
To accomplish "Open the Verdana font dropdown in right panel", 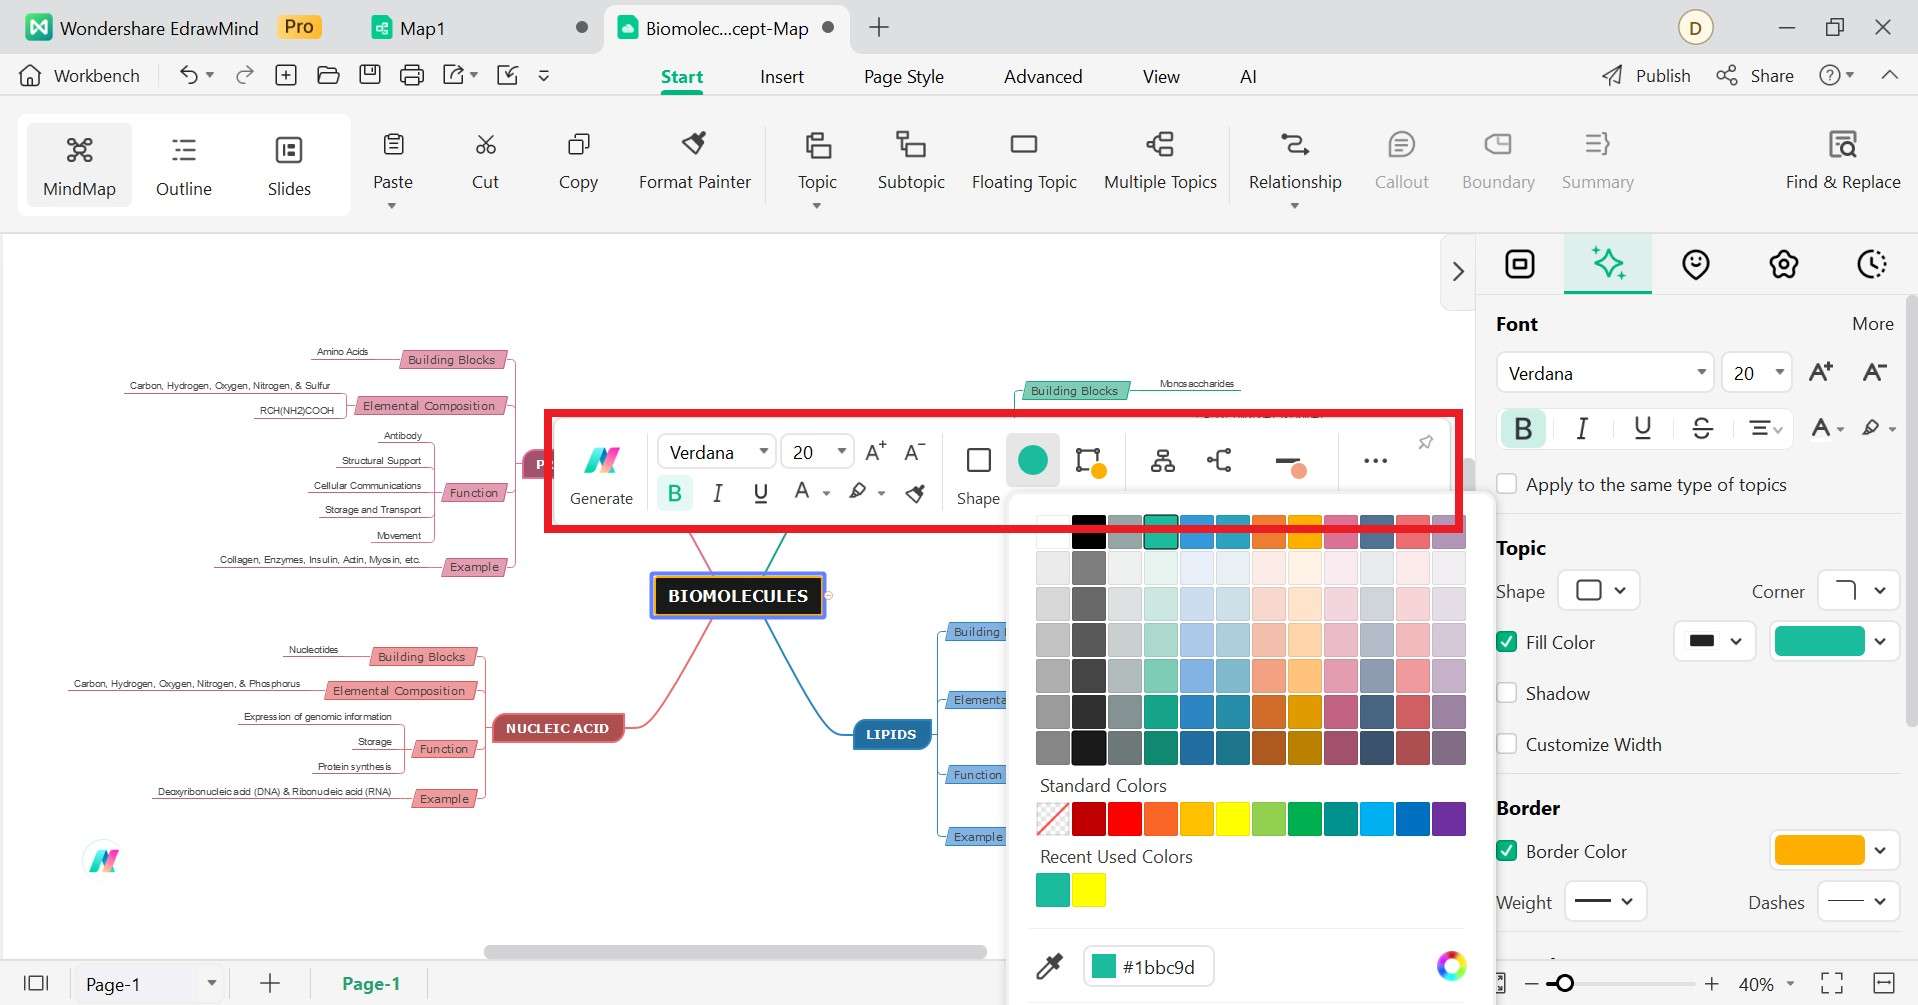I will [x=1605, y=373].
